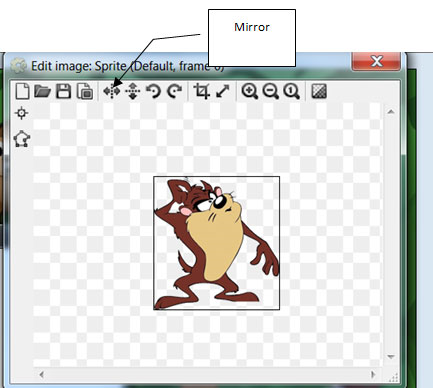Open image file with folder icon
Viewport: 433px width, 388px height.
42,91
